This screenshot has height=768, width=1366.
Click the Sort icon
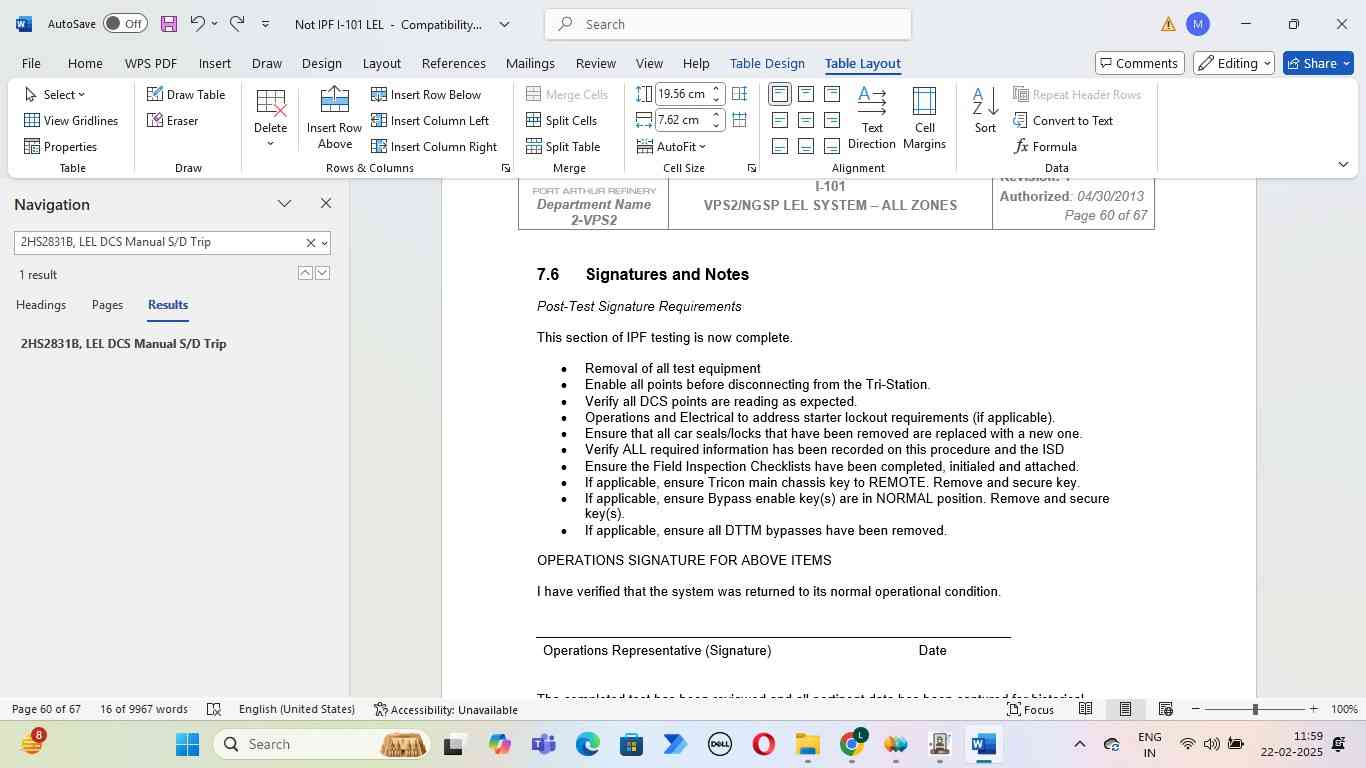(x=985, y=110)
